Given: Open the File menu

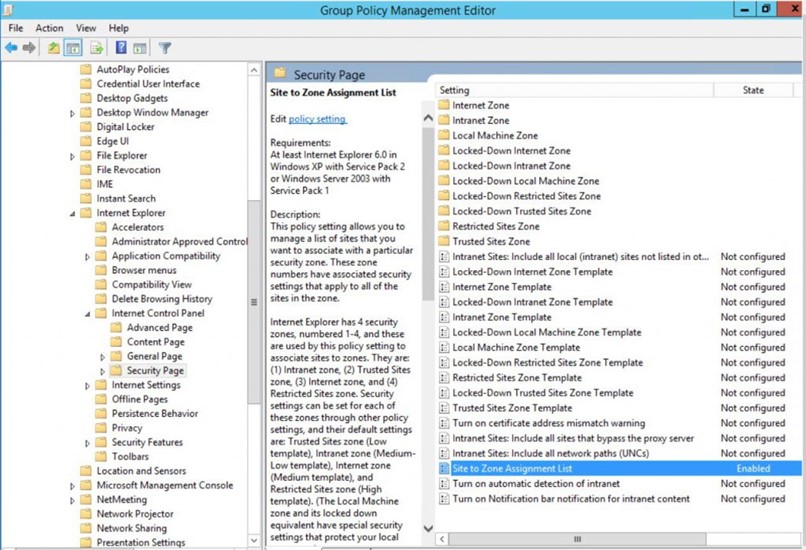Looking at the screenshot, I should click(16, 28).
